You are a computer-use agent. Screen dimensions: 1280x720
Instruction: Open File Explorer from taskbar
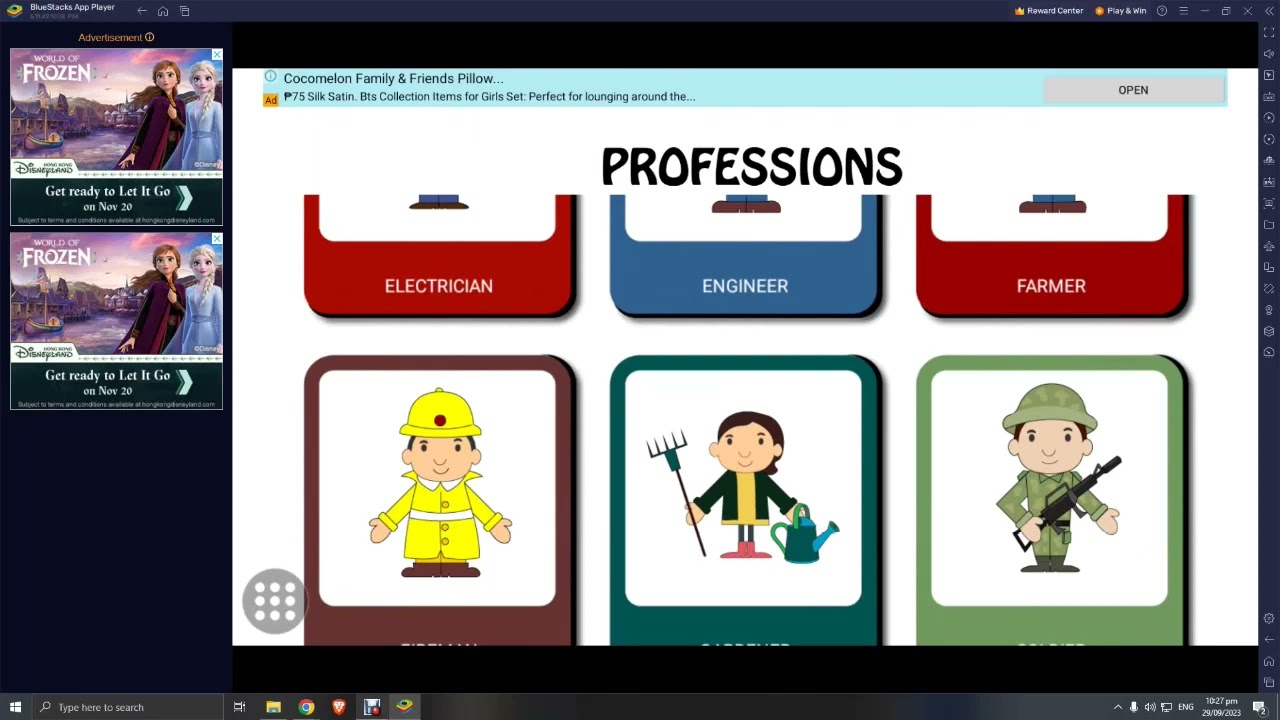tap(273, 707)
